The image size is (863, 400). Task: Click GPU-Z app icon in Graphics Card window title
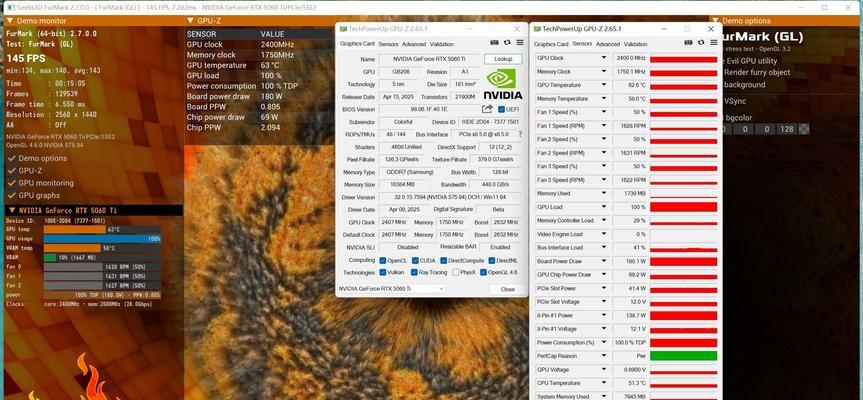pos(343,29)
